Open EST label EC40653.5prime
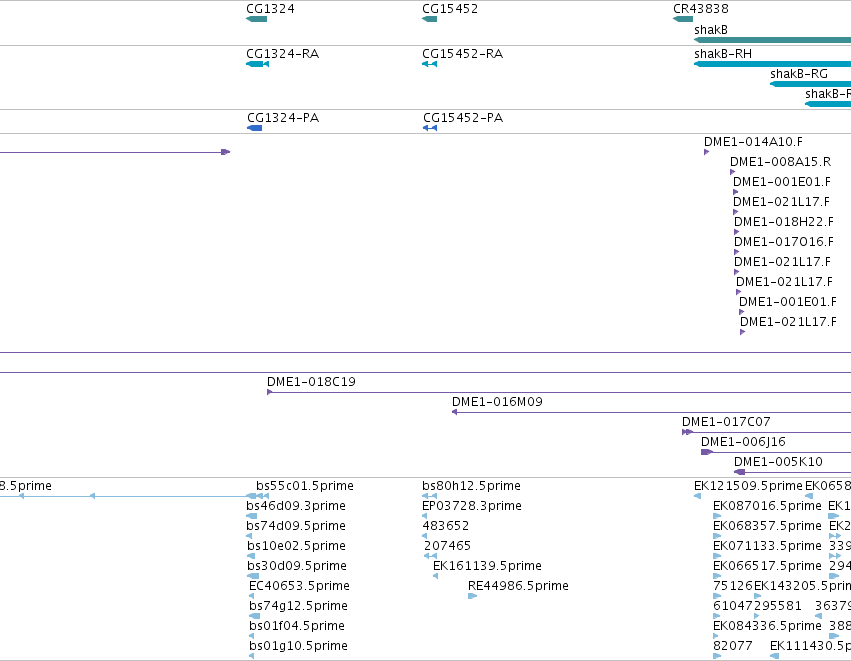This screenshot has width=851, height=661. pyautogui.click(x=299, y=586)
